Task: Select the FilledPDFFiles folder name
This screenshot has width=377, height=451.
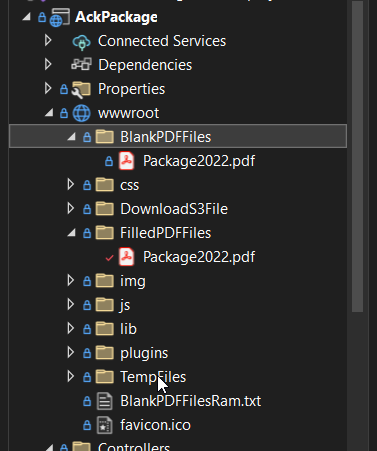Action: pyautogui.click(x=166, y=233)
